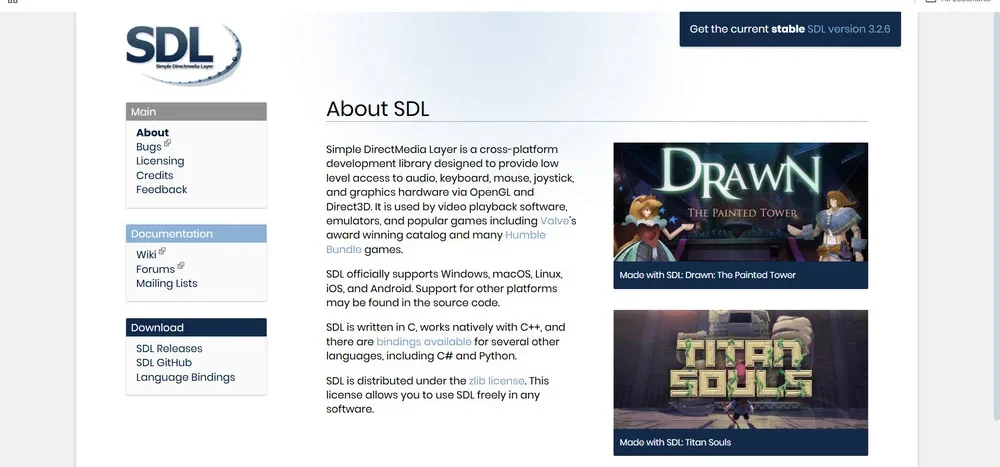Click the Drawn: The Painted Tower image
The width and height of the screenshot is (1000, 467).
[740, 202]
